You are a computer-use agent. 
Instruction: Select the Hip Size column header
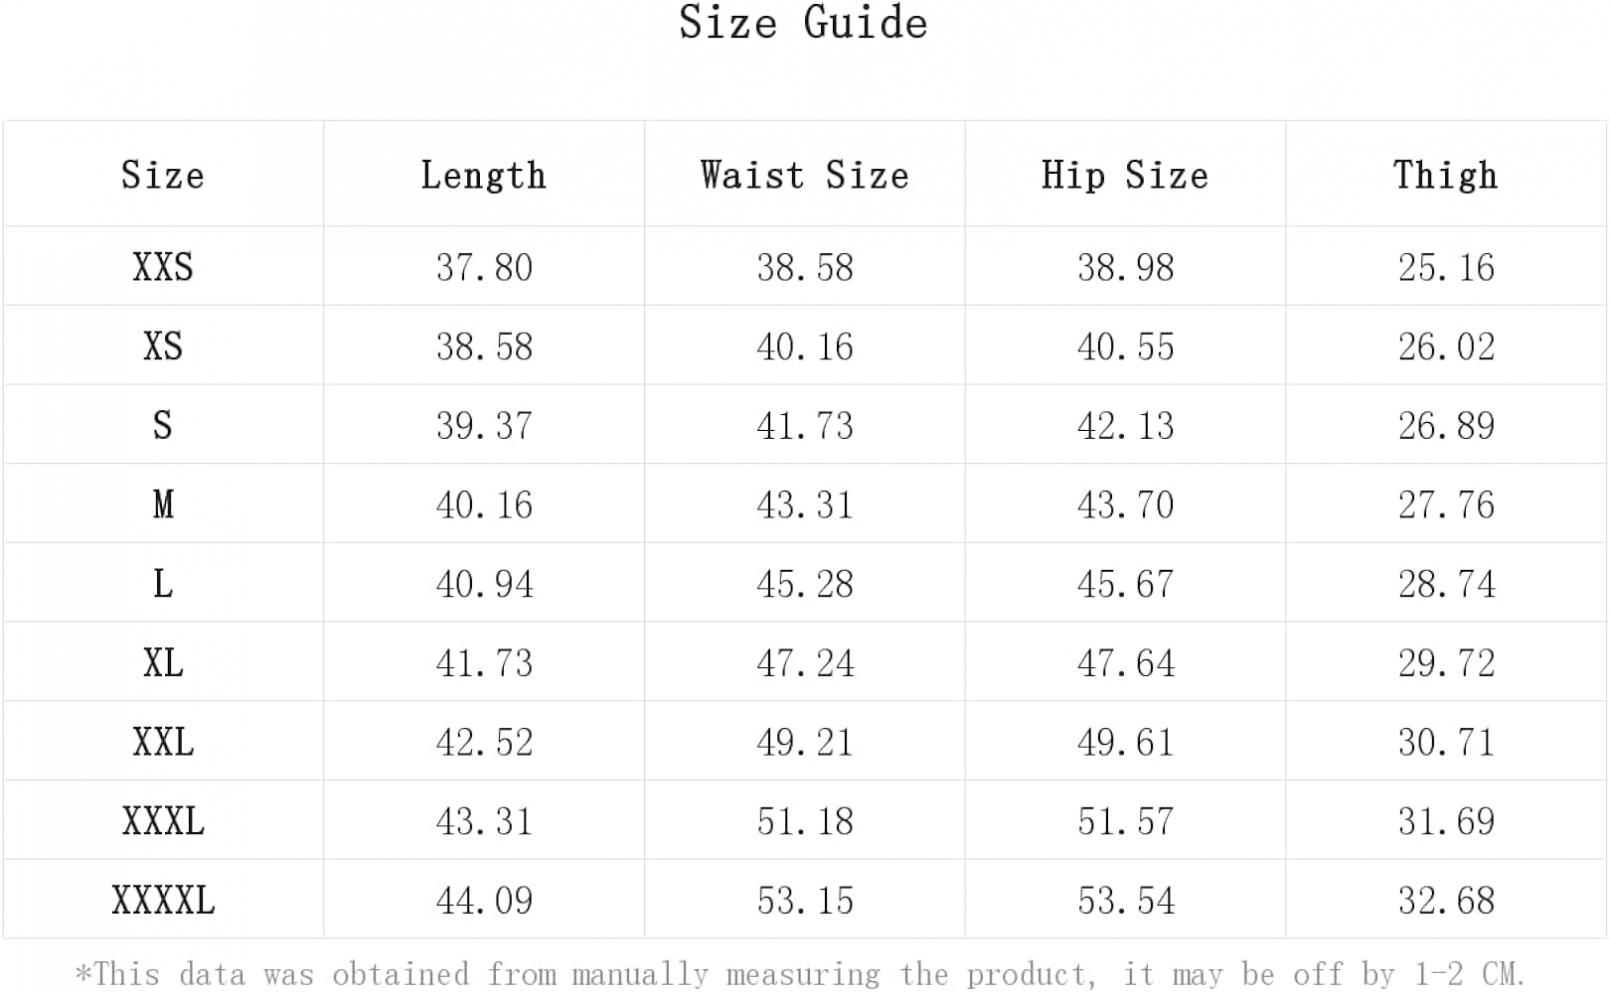[1125, 175]
